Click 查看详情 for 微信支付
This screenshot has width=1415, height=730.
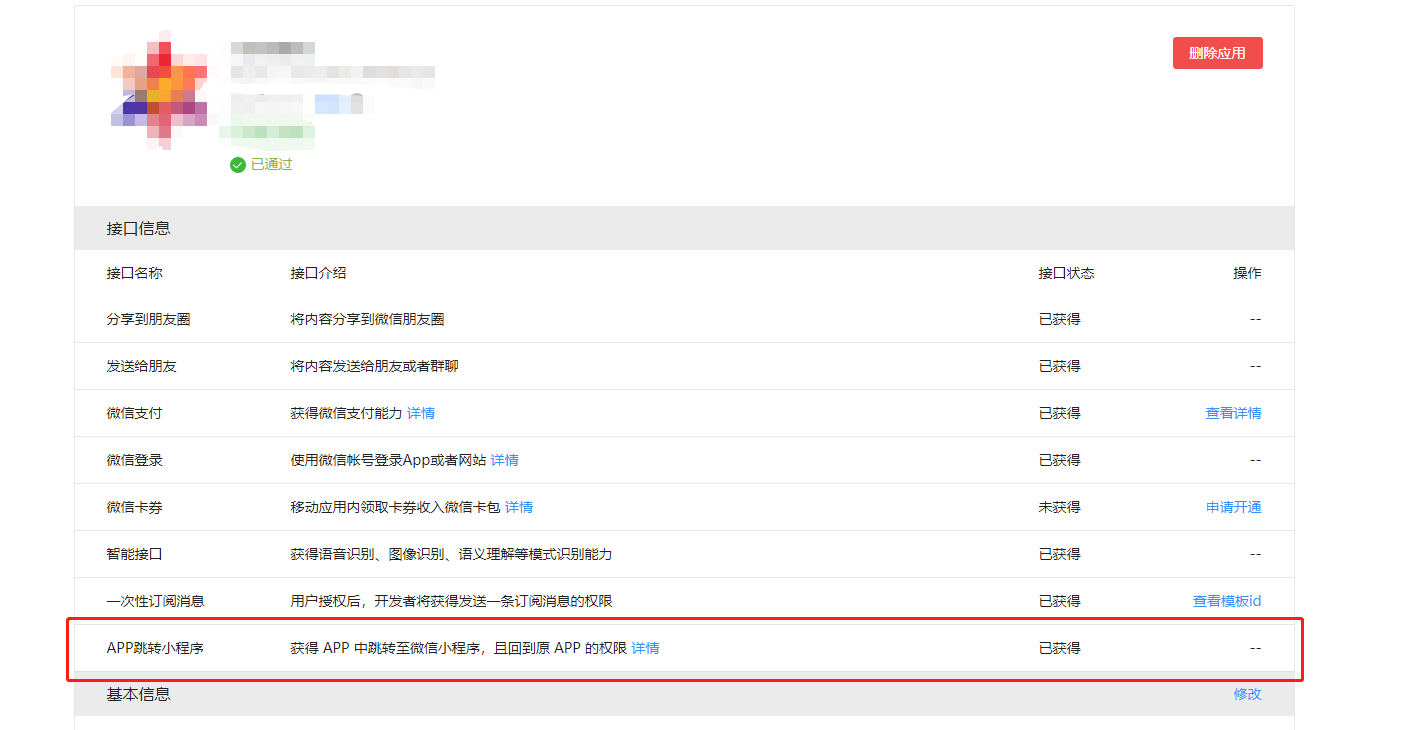click(x=1233, y=413)
